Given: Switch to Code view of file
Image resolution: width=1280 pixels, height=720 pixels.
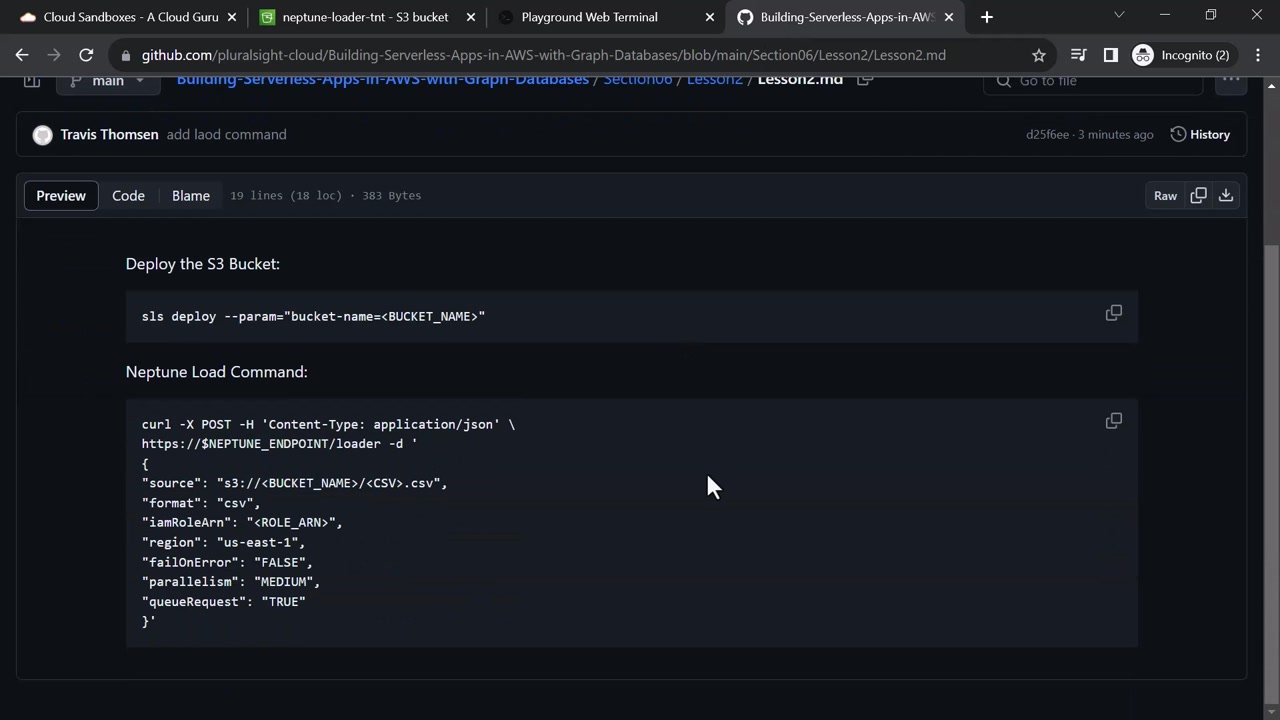Looking at the screenshot, I should 128,196.
